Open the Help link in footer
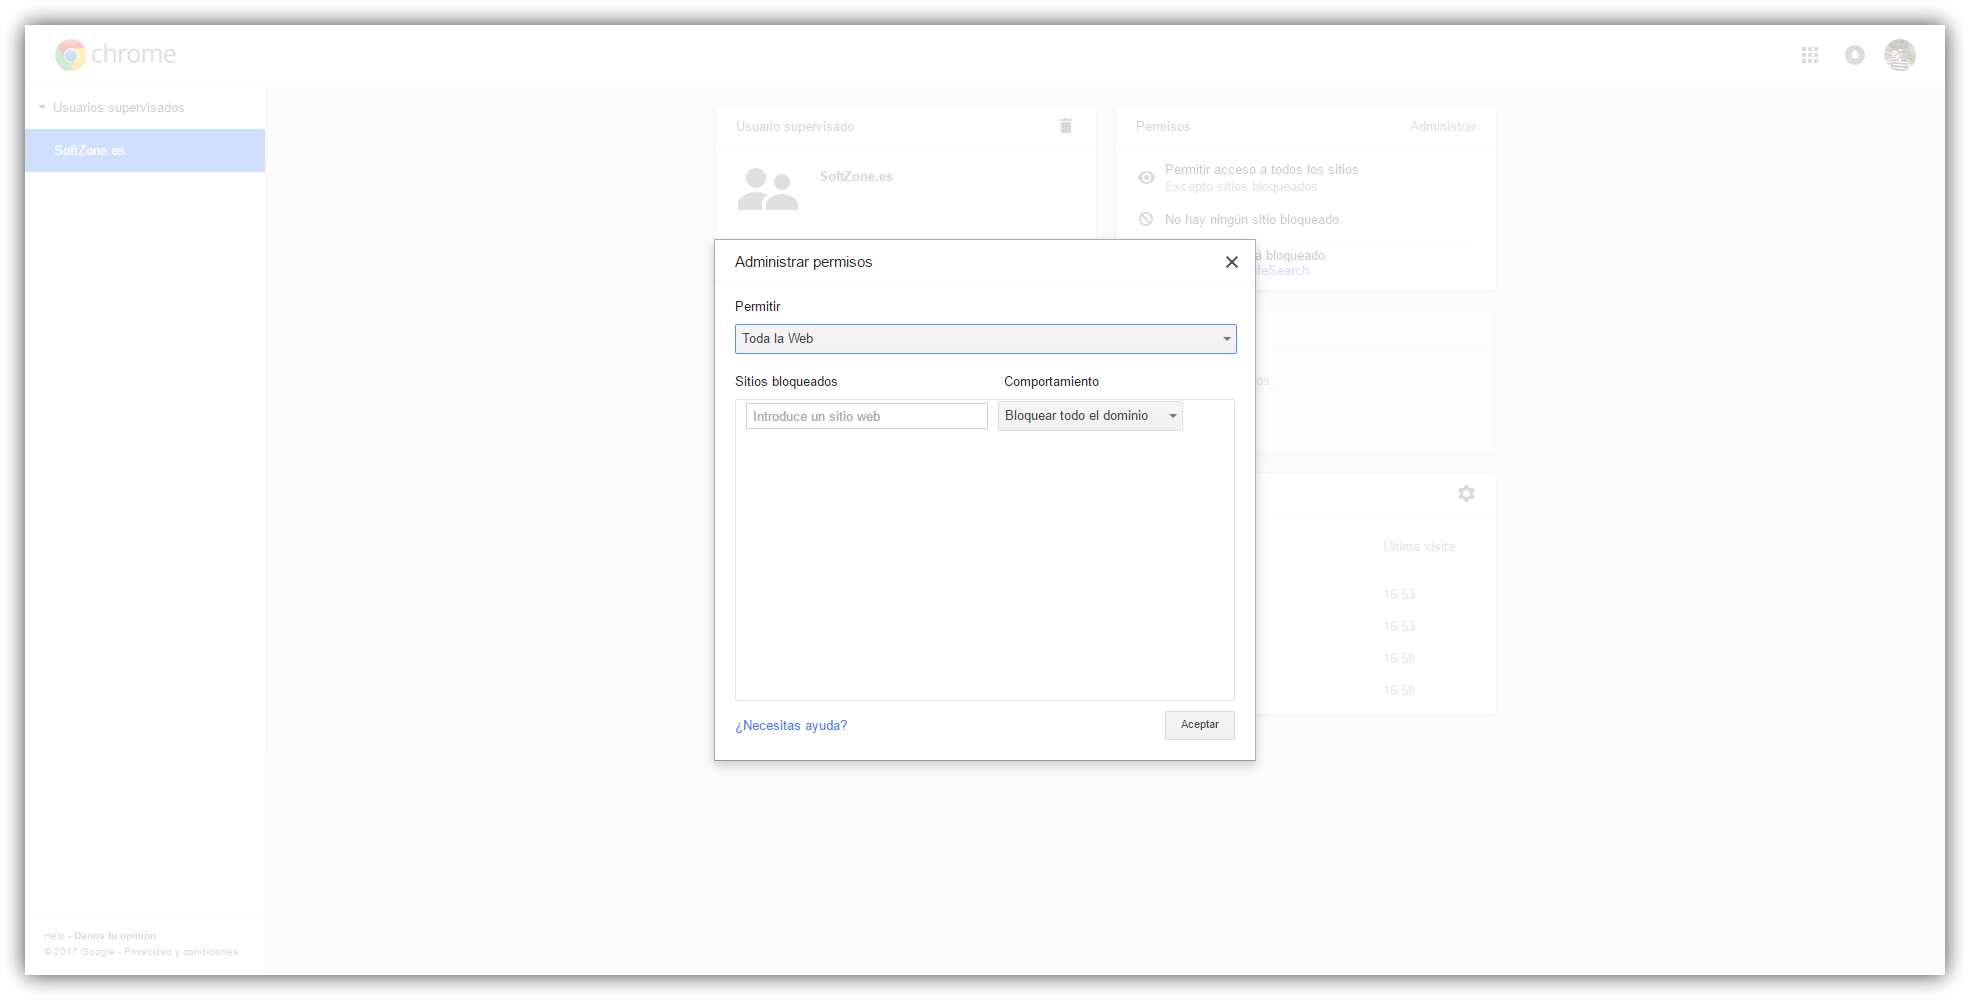The height and width of the screenshot is (1000, 1970). 54,936
